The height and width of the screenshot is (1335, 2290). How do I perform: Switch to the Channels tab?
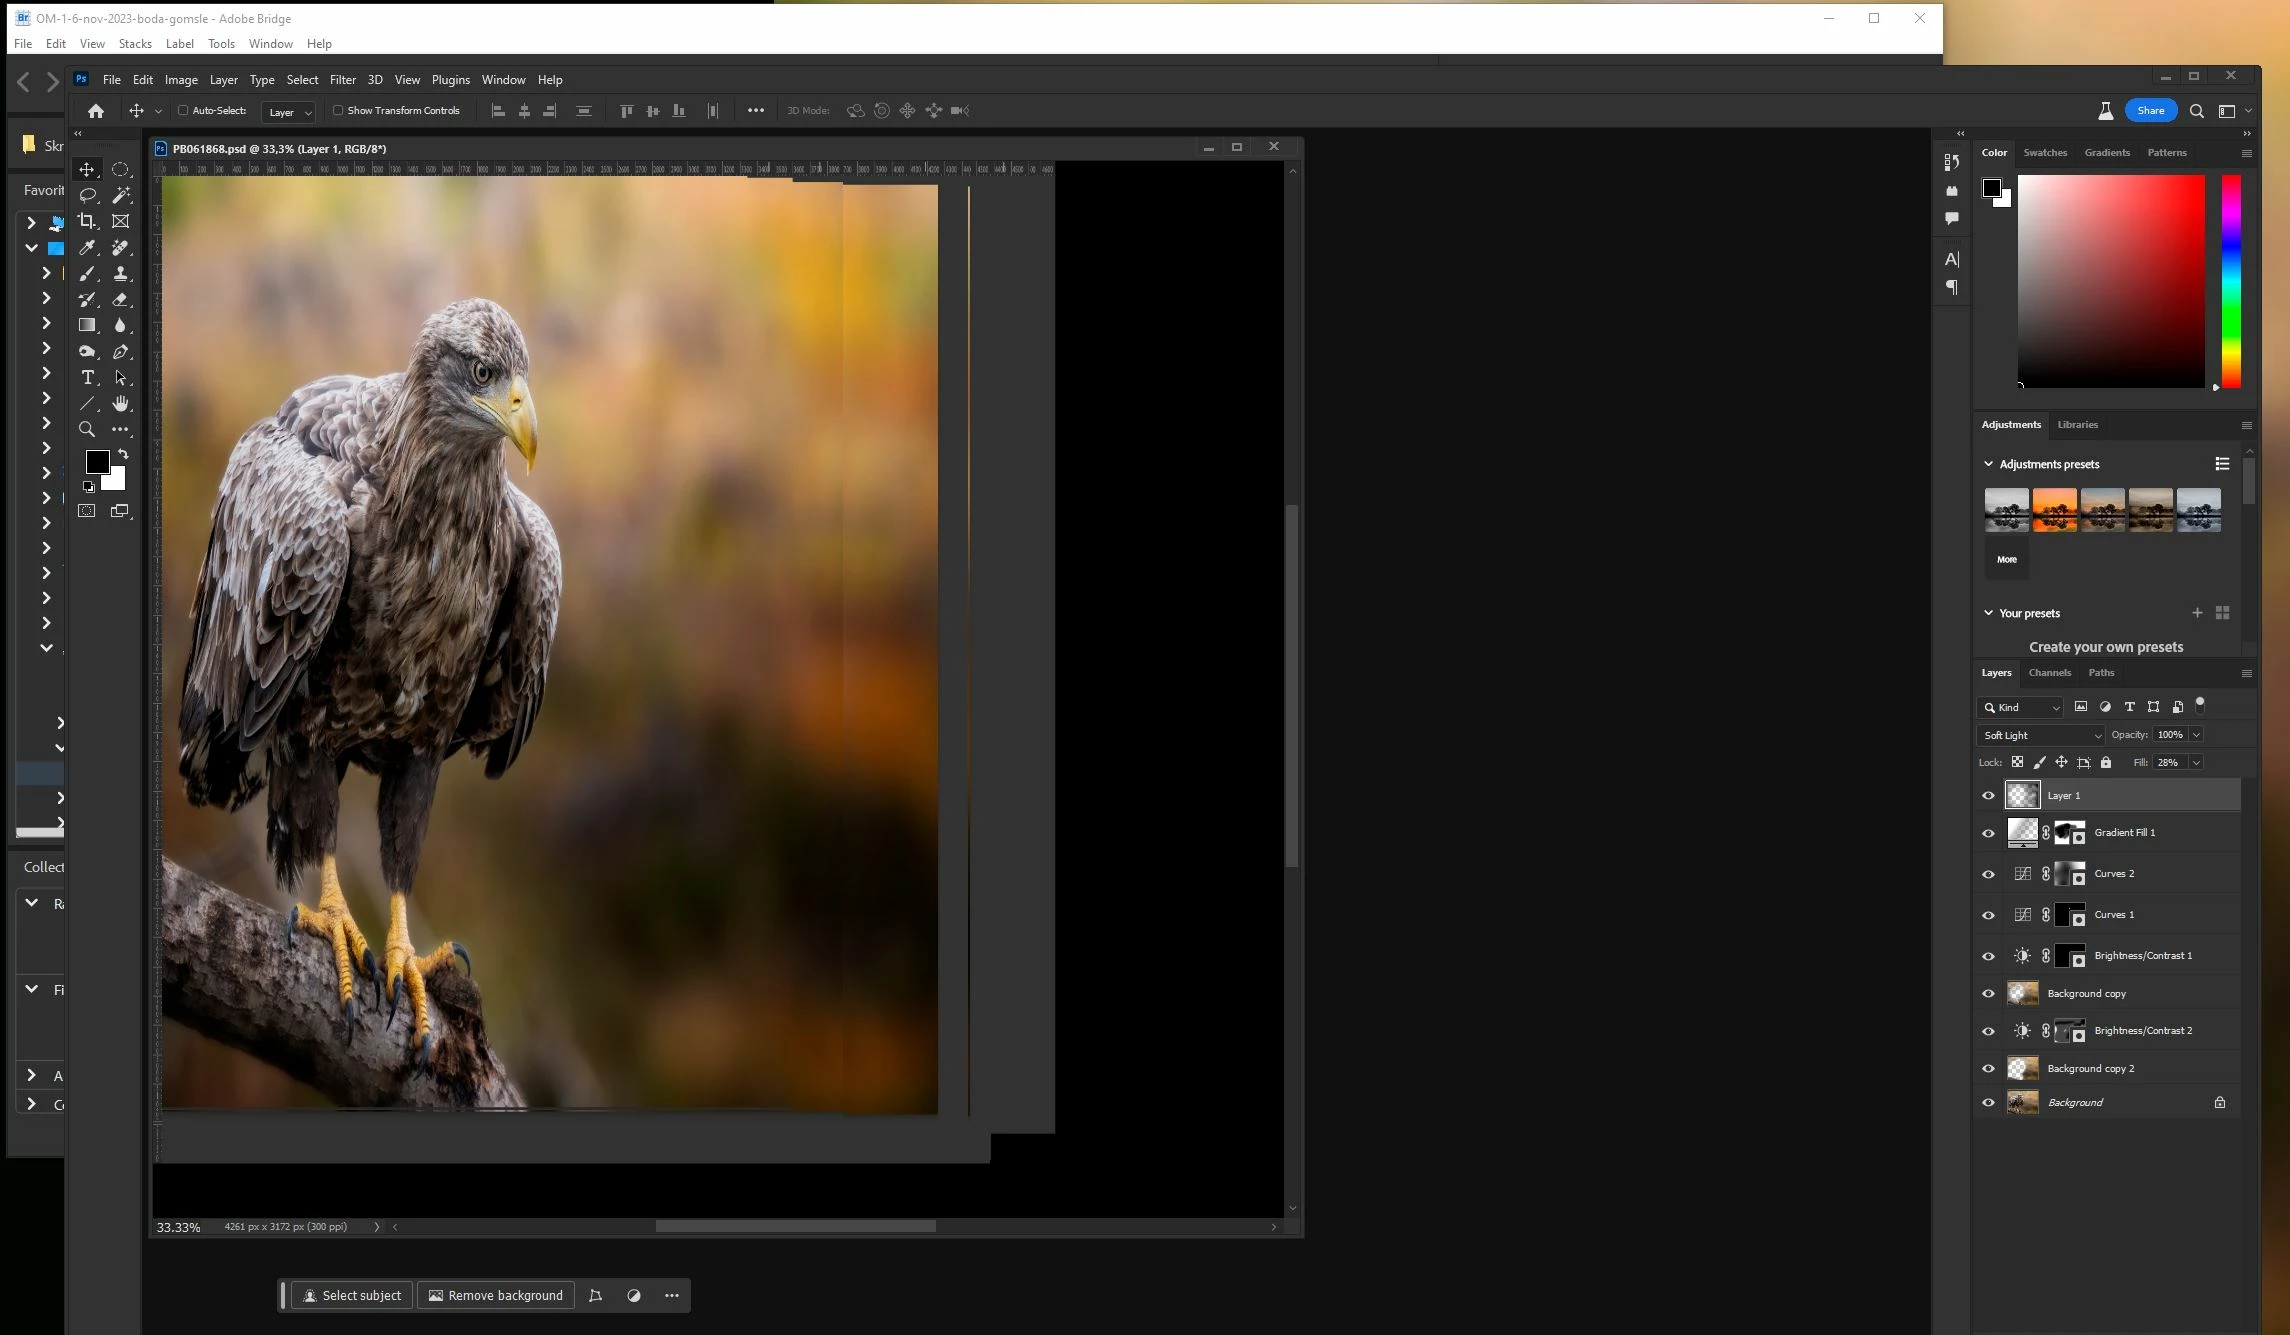click(2049, 673)
